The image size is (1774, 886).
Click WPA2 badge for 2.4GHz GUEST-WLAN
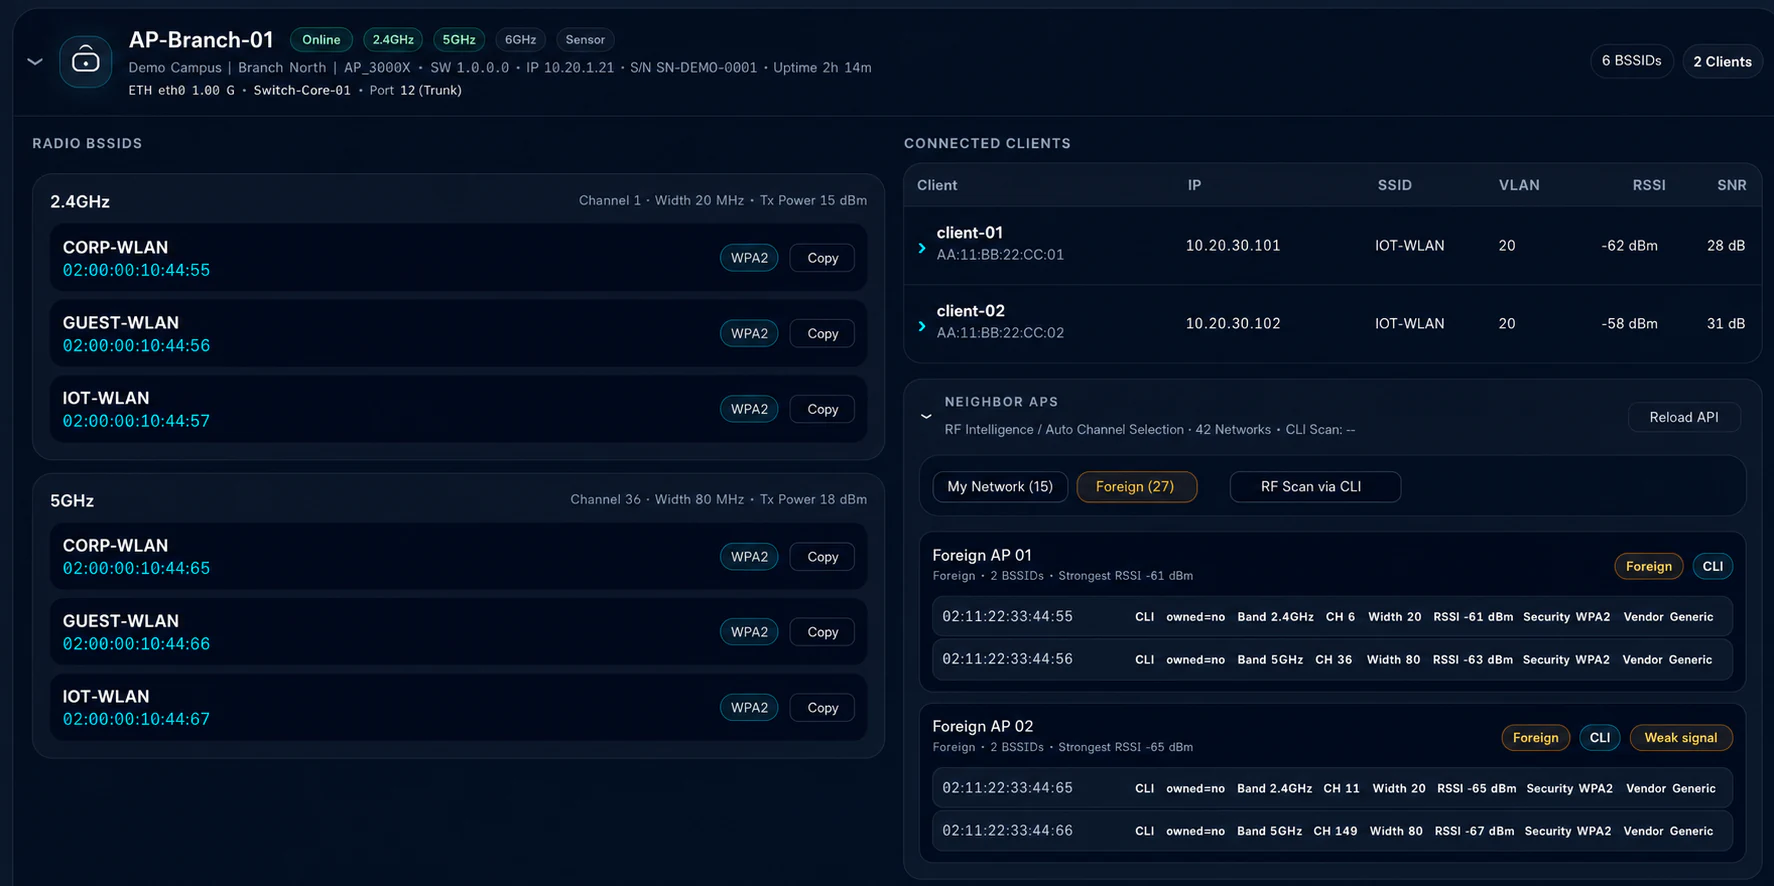pos(749,333)
